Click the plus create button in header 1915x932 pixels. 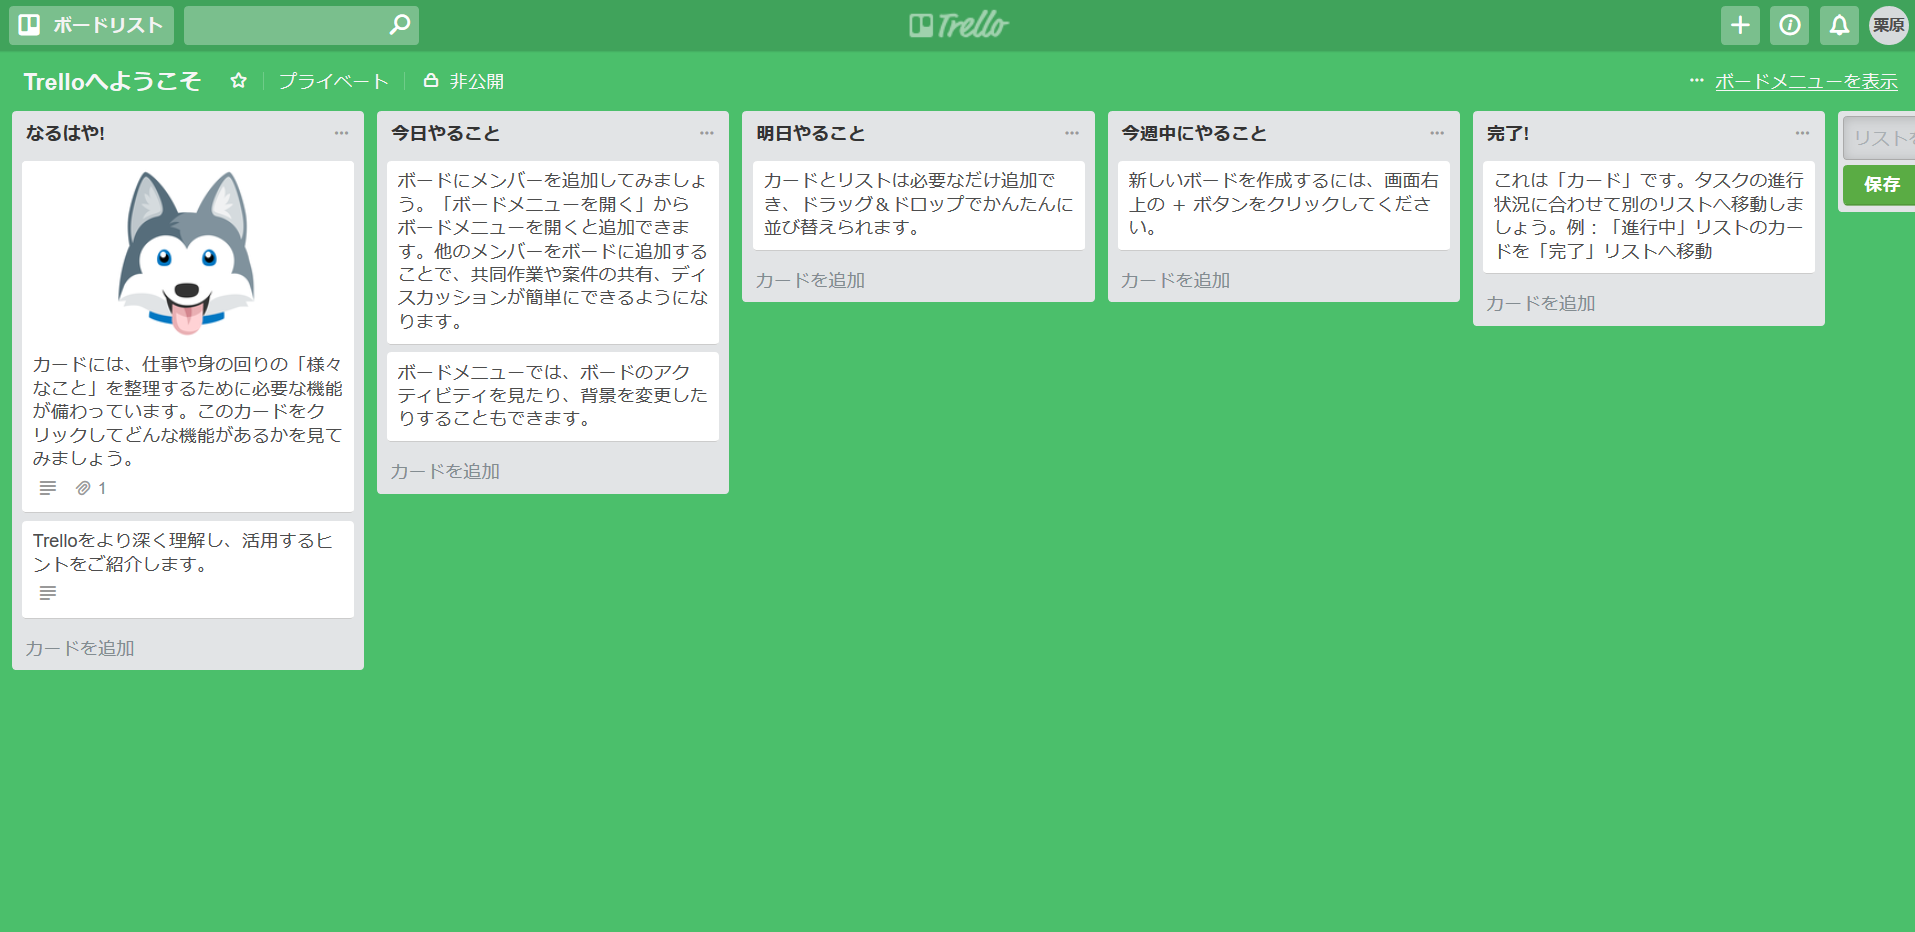(x=1740, y=25)
